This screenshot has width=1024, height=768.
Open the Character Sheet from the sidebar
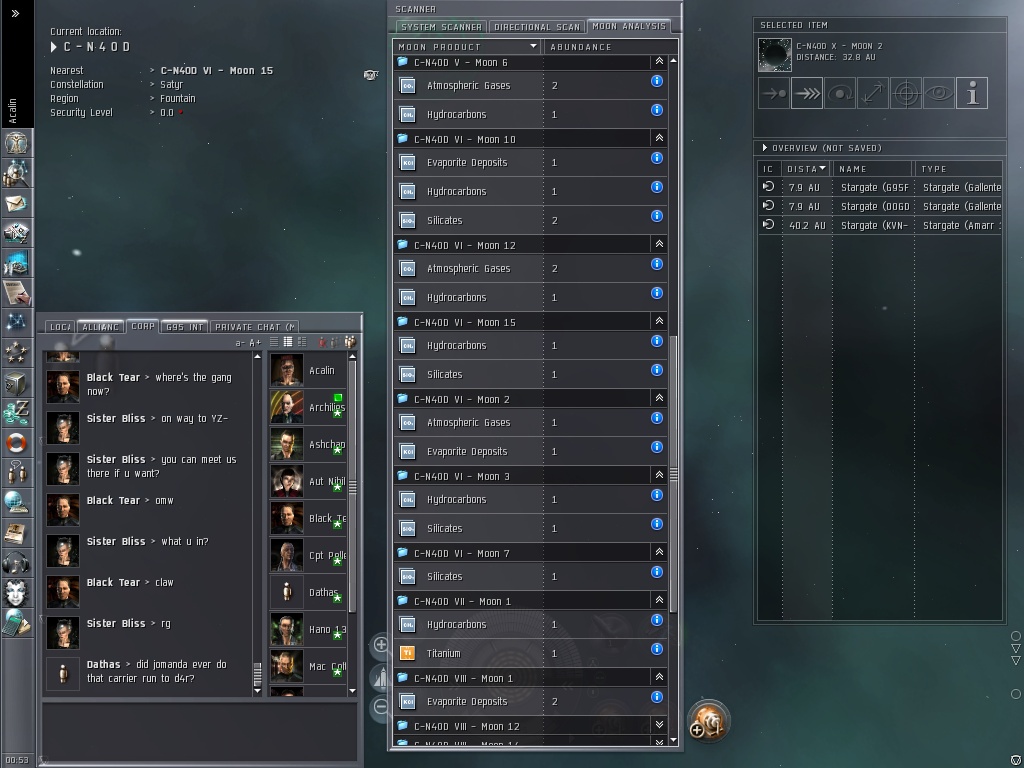click(16, 143)
